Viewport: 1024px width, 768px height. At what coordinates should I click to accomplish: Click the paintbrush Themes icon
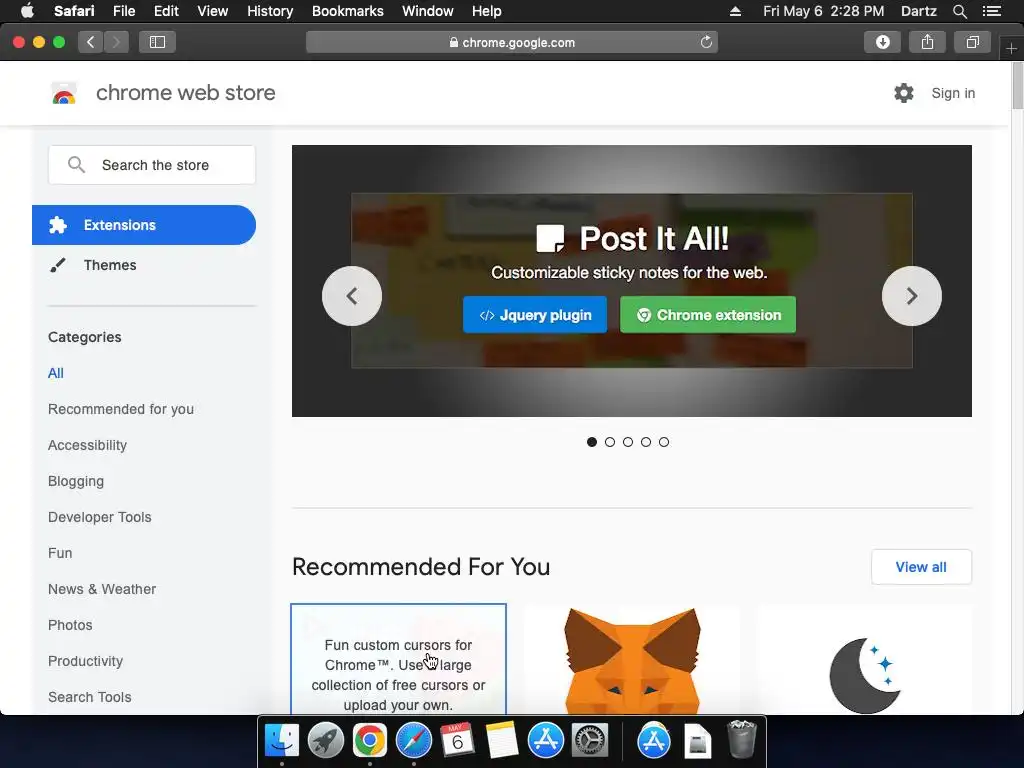[57, 265]
